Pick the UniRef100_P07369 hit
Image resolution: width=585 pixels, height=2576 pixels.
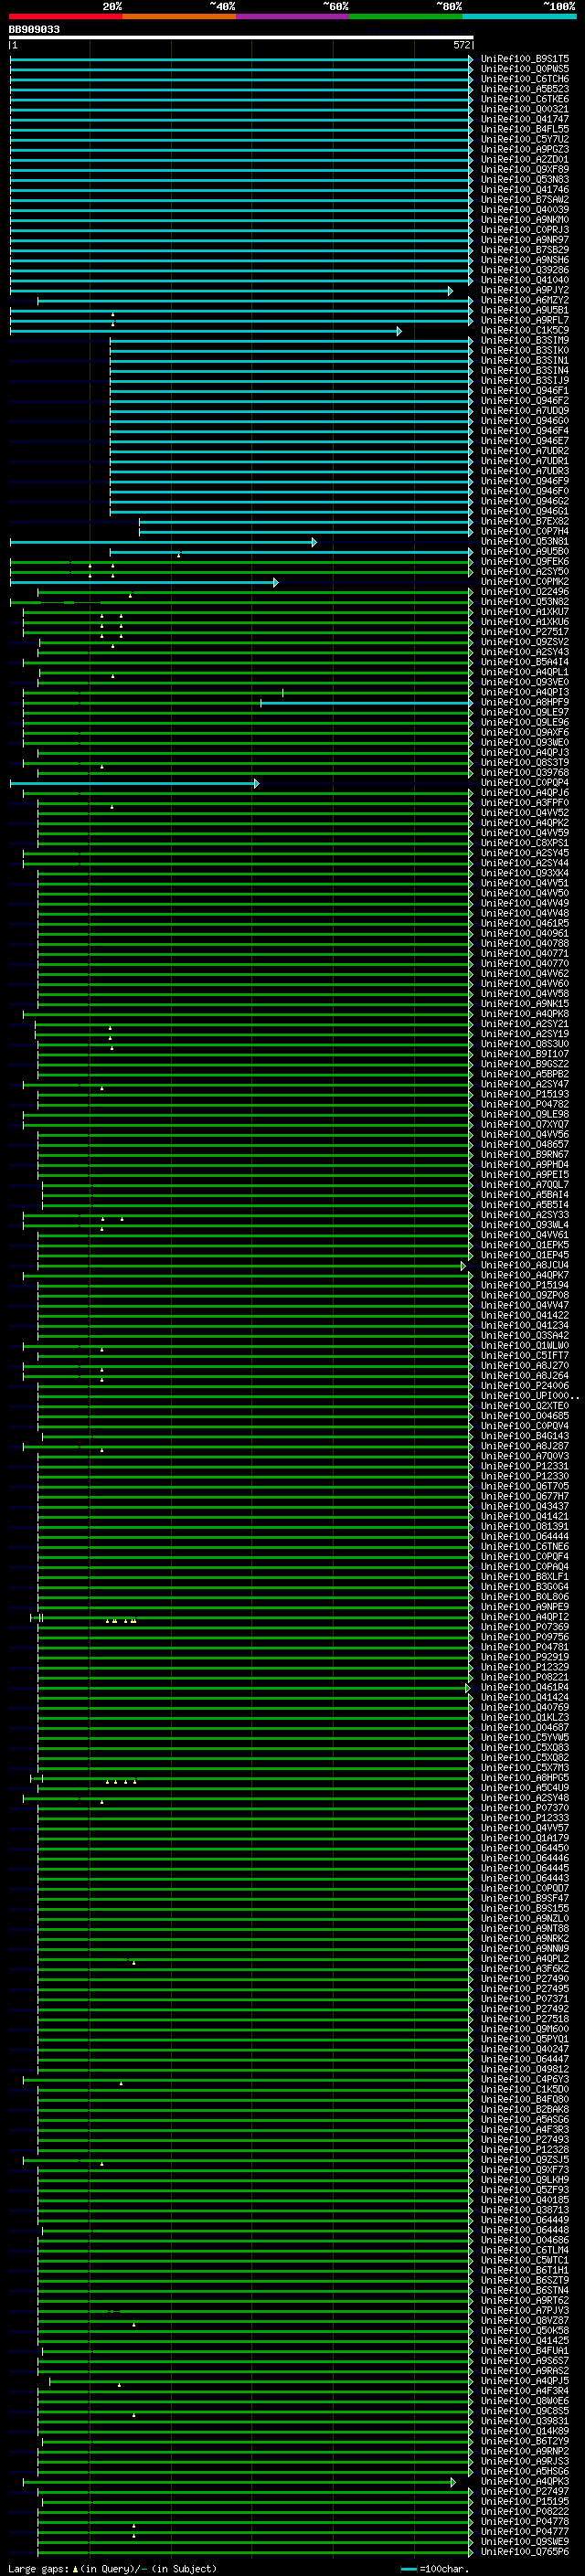[x=524, y=1628]
